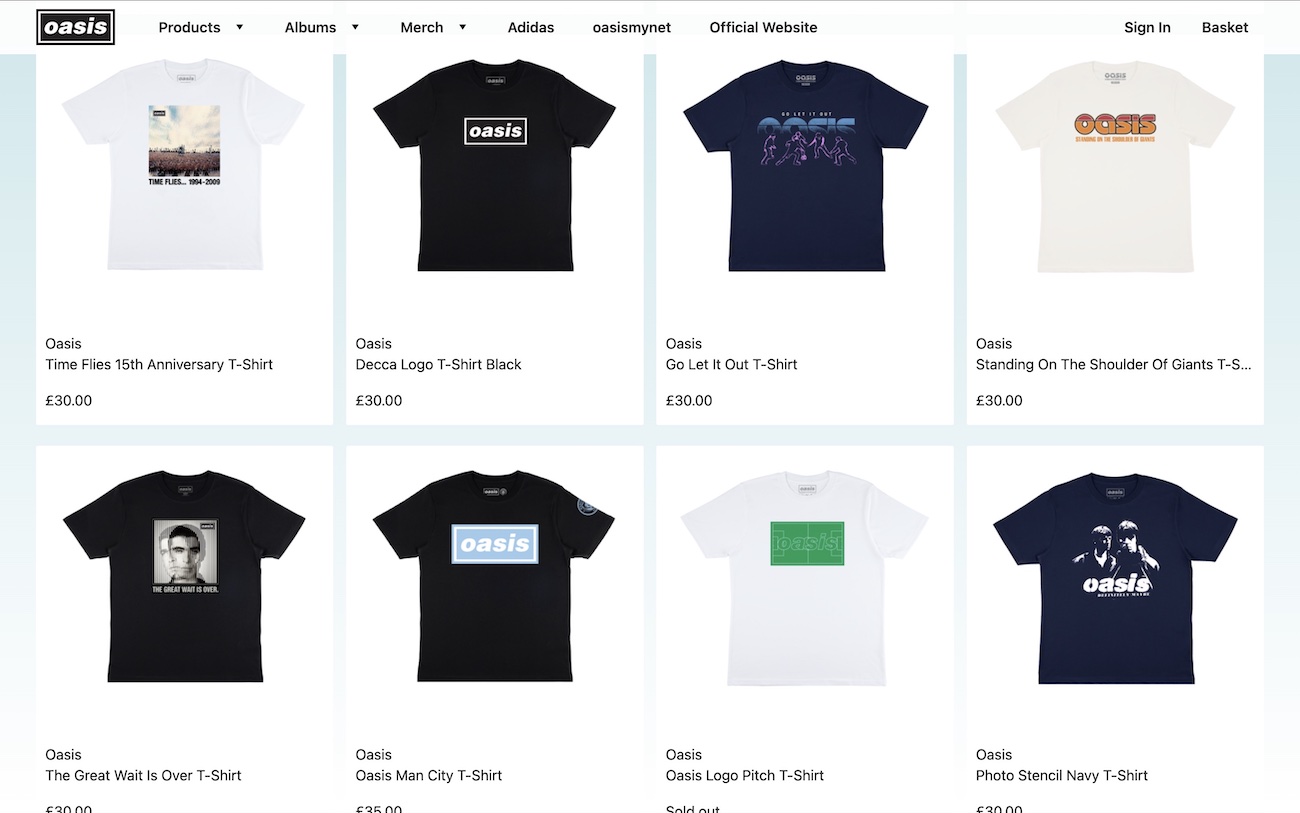Click the Sign In link
Screen dimensions: 1300x813
click(x=1147, y=27)
